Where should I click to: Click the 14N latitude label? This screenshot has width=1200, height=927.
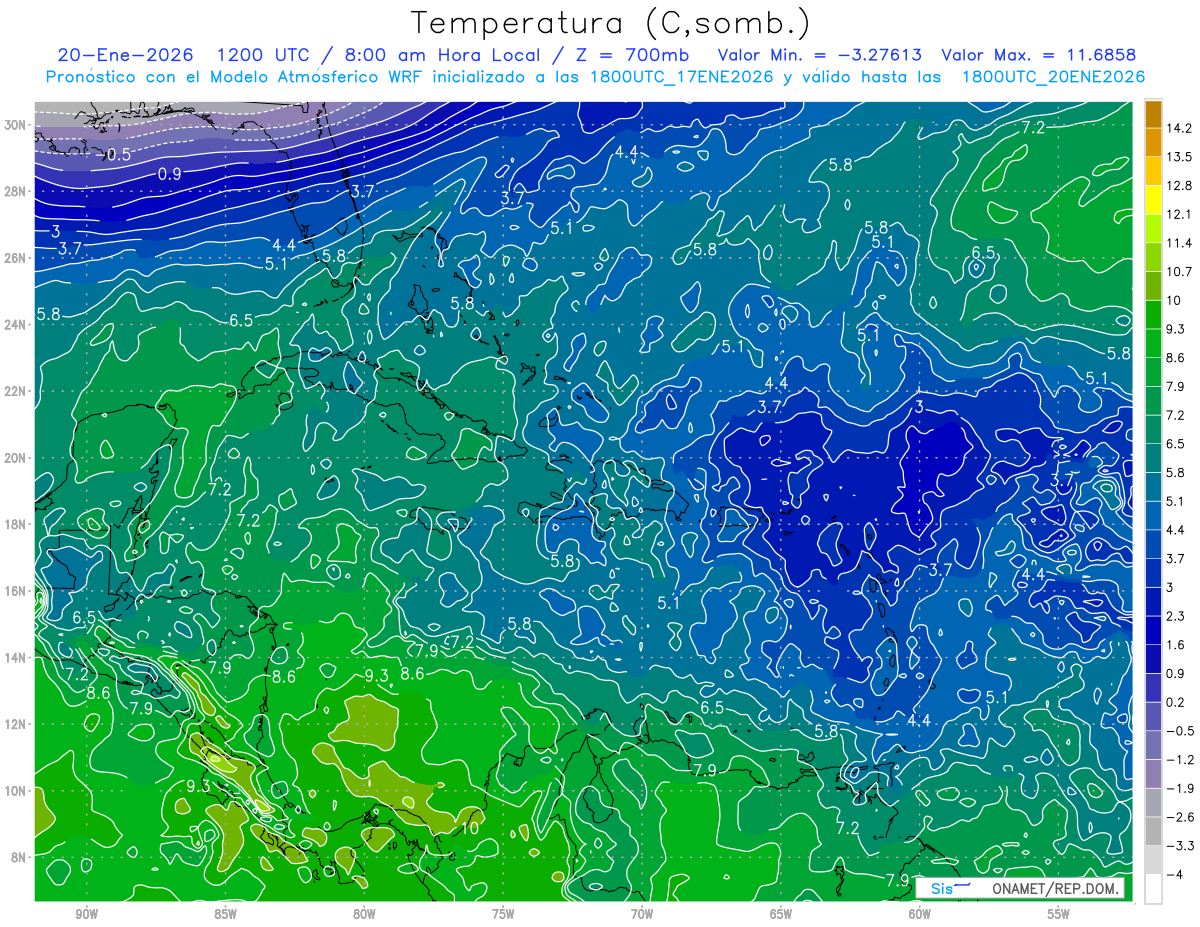point(17,657)
